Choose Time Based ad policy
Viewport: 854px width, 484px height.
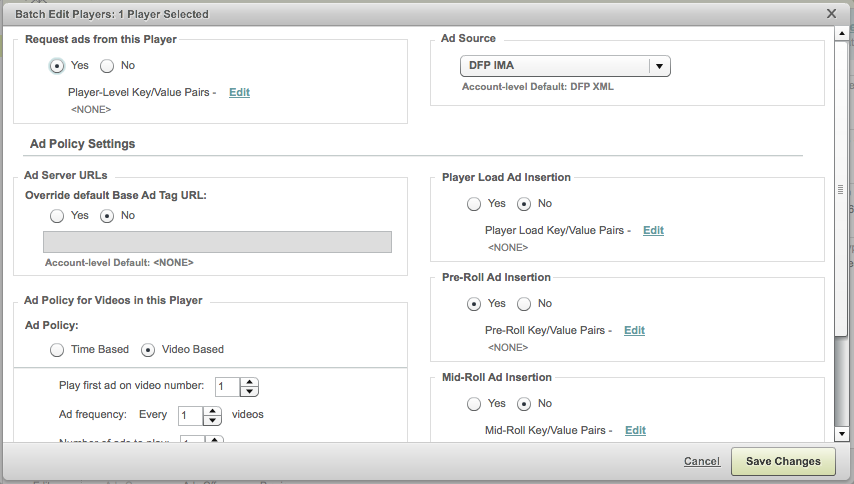(x=57, y=350)
